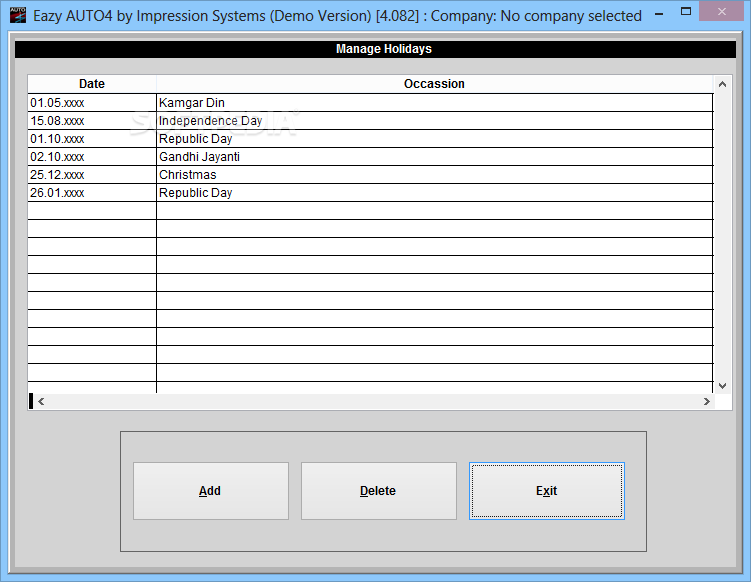Select Republic Day in the 26.01.xxxx row

434,193
